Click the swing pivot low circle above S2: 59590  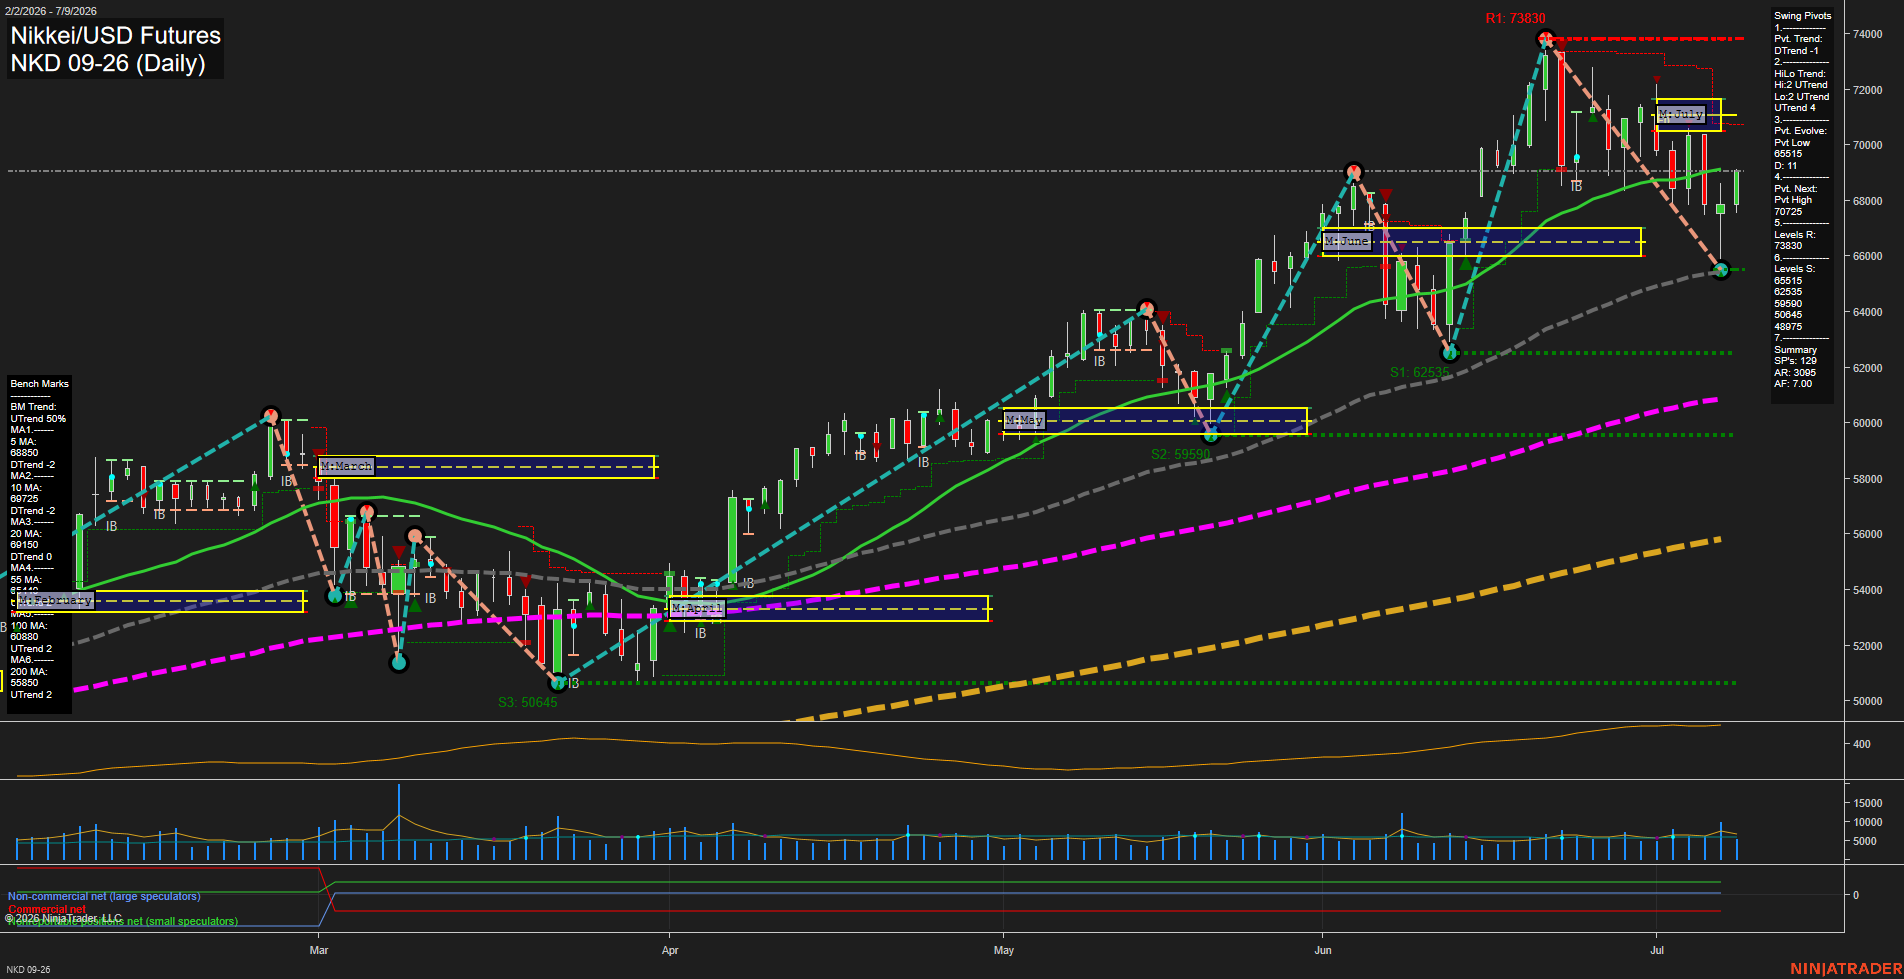click(x=1211, y=435)
